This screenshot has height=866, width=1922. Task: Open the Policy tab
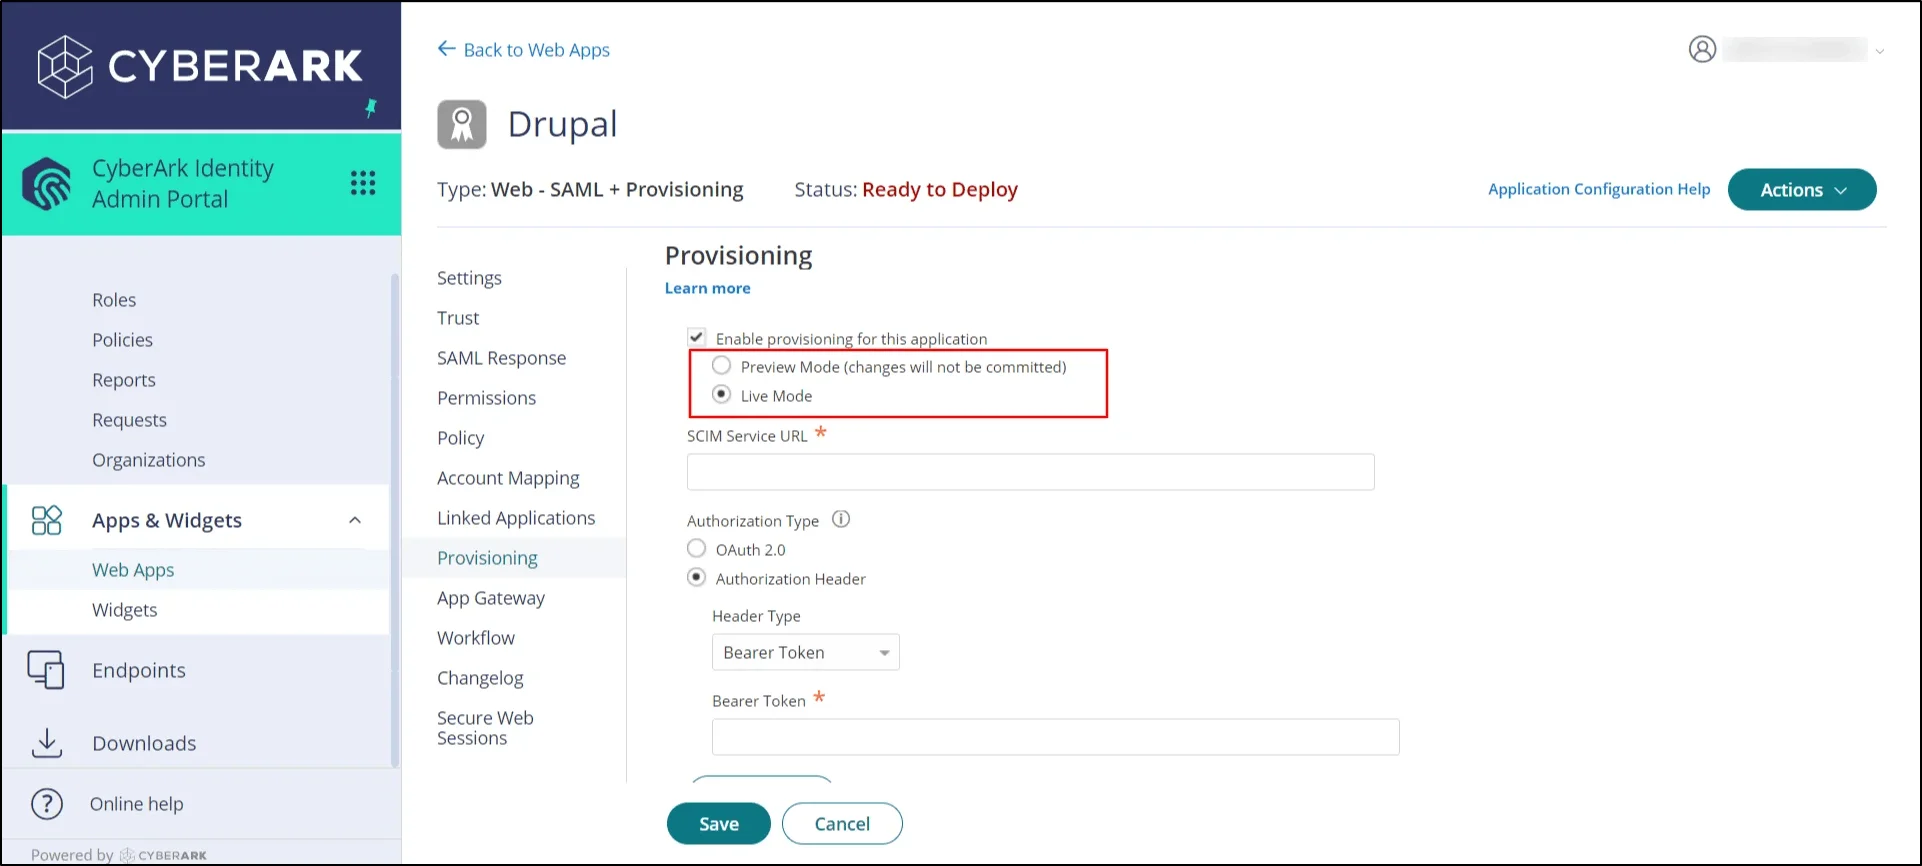[460, 438]
